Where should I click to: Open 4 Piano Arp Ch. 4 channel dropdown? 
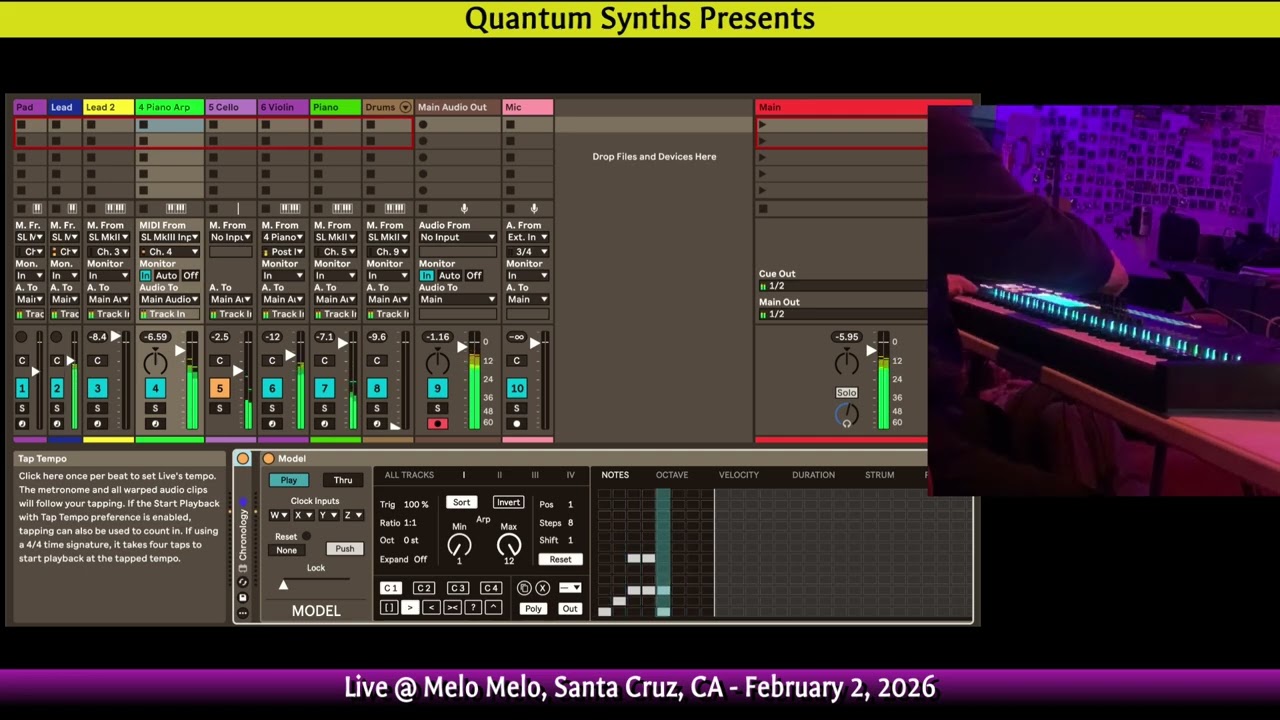coord(168,252)
